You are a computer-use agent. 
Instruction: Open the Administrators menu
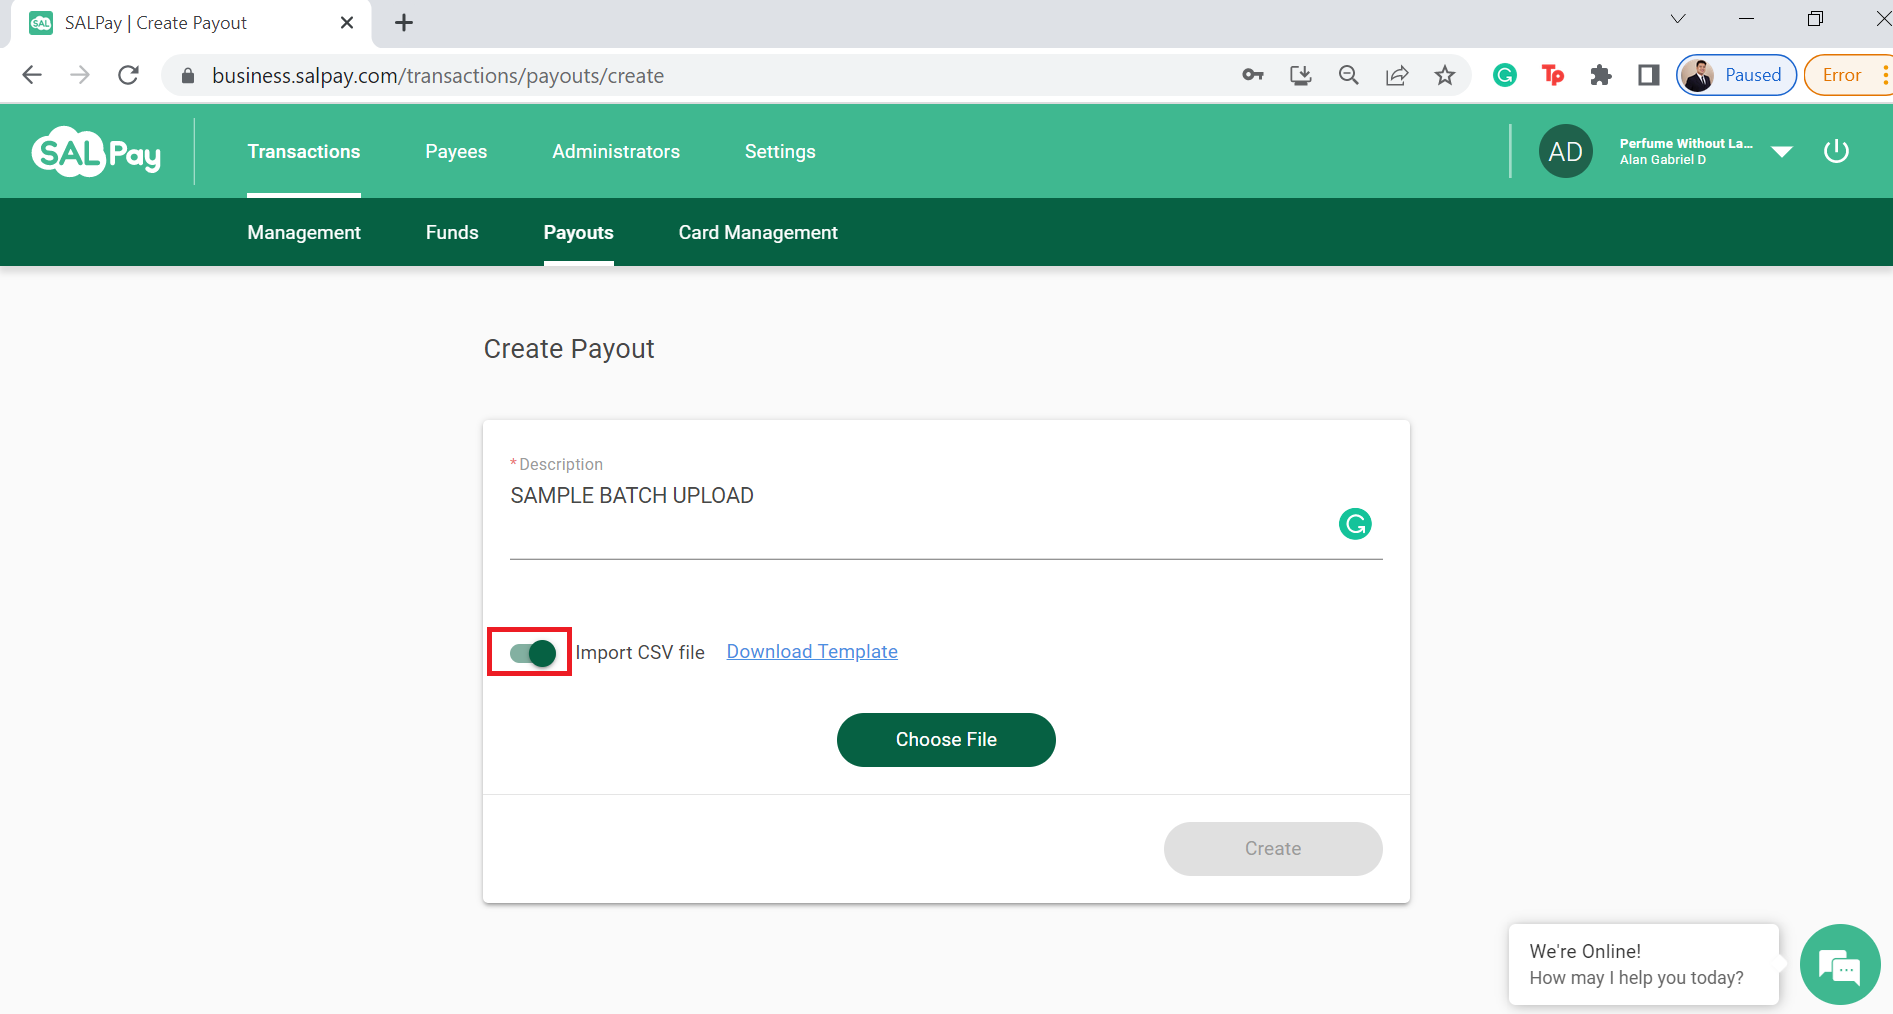point(616,152)
